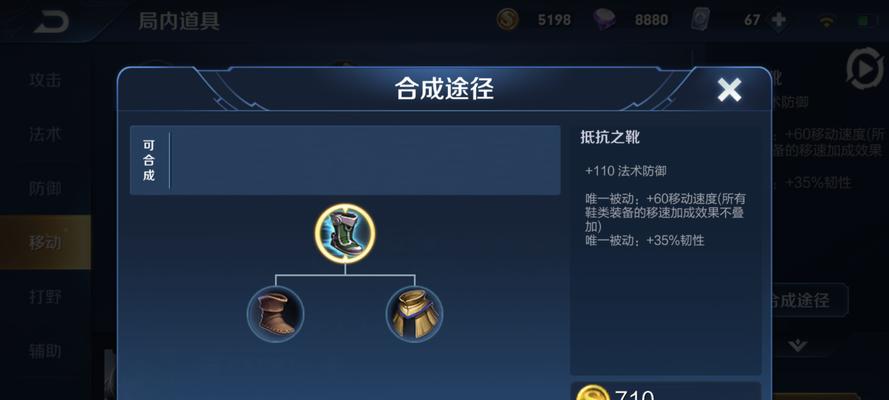889x400 pixels.
Task: Tap the 可合成 items row
Action: click(x=345, y=160)
